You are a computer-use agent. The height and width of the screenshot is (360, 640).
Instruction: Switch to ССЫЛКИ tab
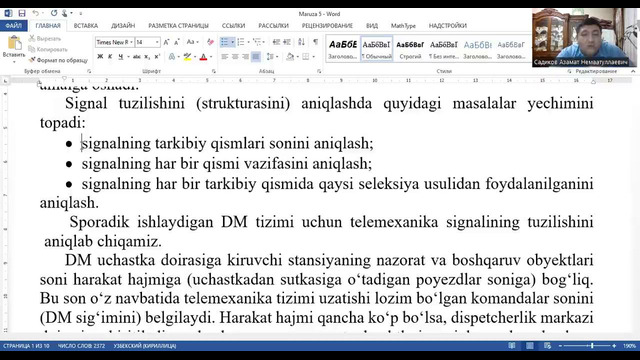coord(233,25)
